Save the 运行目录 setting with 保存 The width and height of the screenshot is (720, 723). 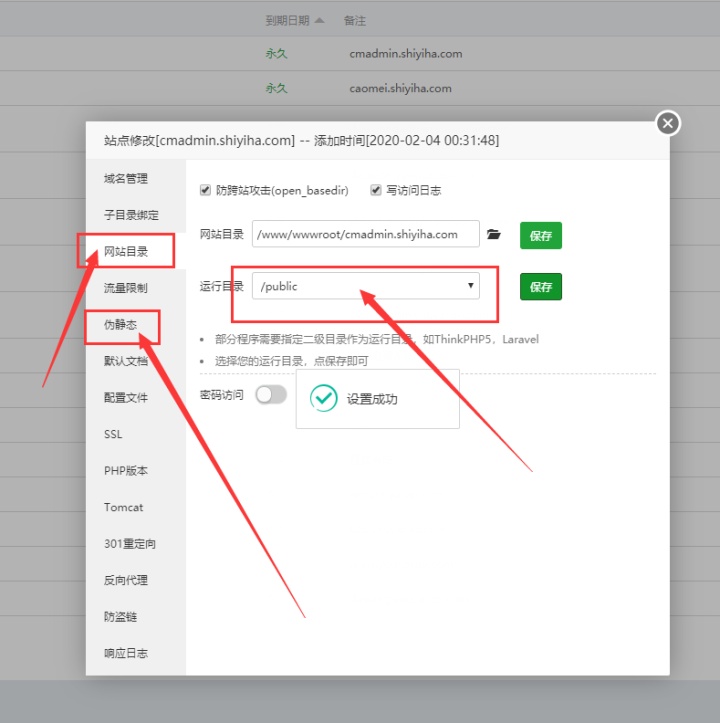tap(541, 287)
